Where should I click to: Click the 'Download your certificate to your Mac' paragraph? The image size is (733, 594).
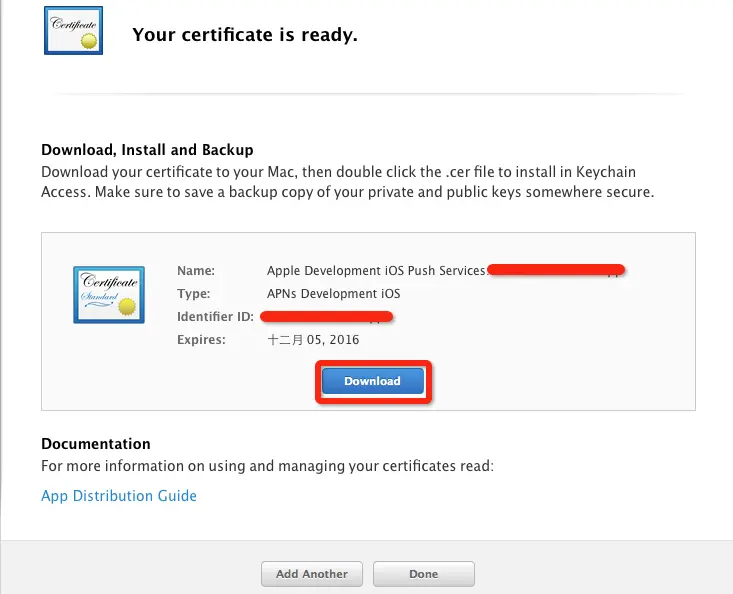pyautogui.click(x=348, y=182)
